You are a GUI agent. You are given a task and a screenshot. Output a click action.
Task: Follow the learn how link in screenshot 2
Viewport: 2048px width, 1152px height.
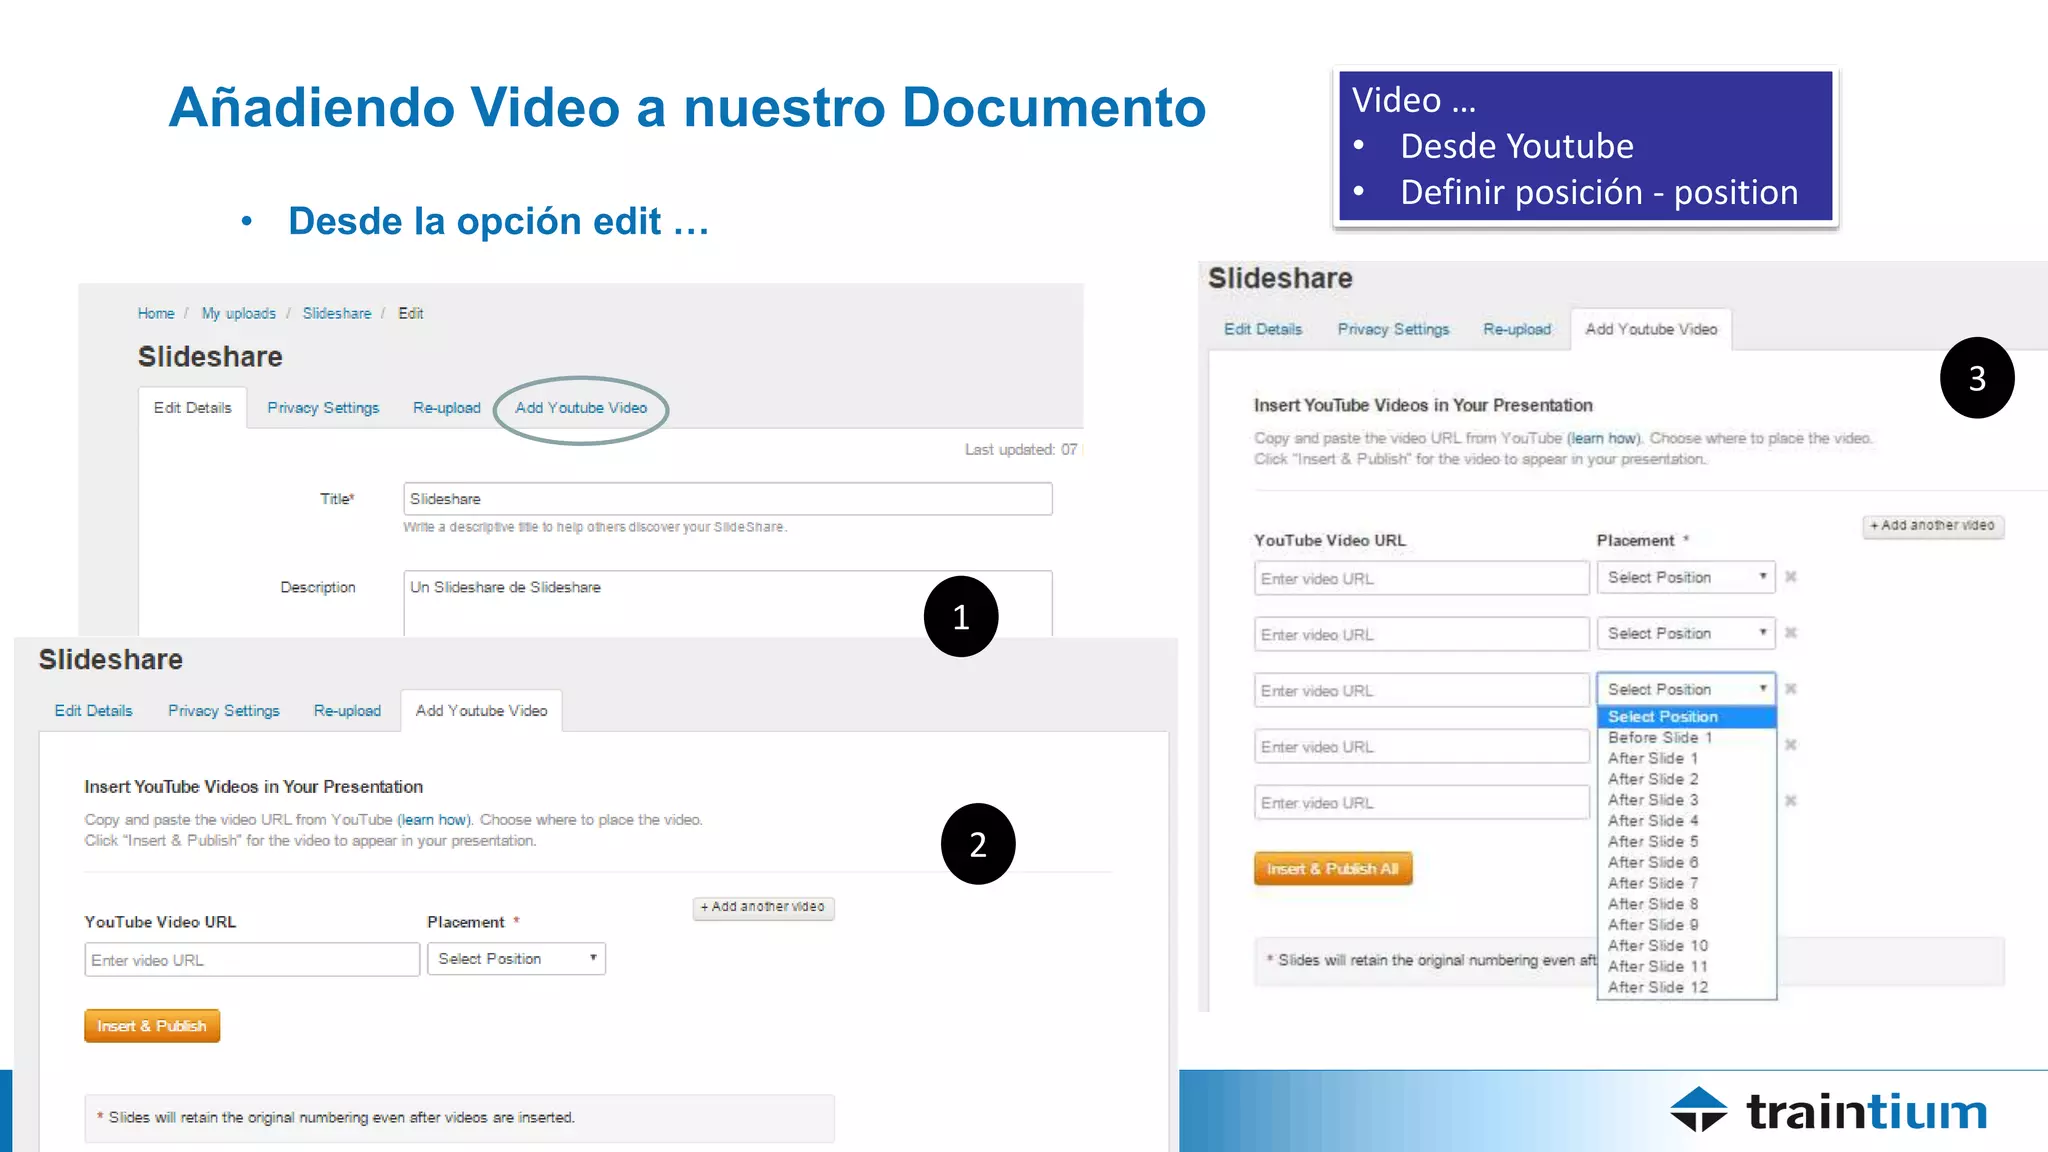(434, 820)
